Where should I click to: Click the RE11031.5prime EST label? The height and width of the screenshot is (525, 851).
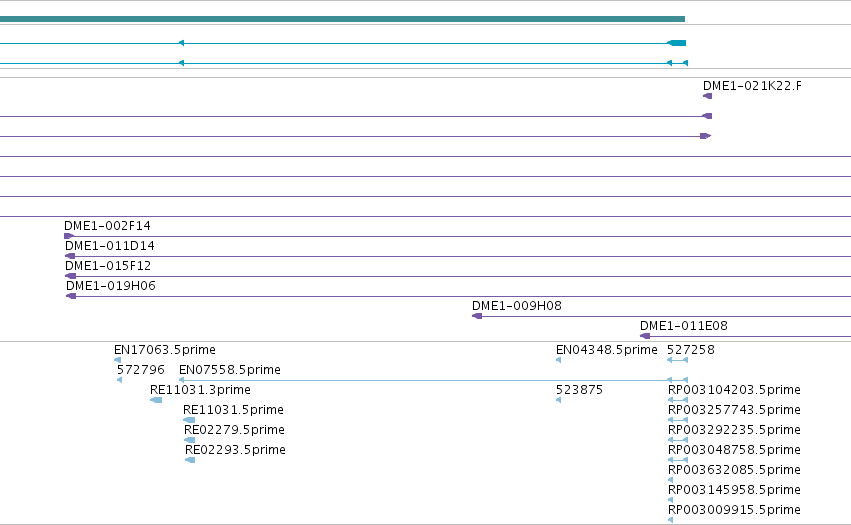tap(233, 410)
